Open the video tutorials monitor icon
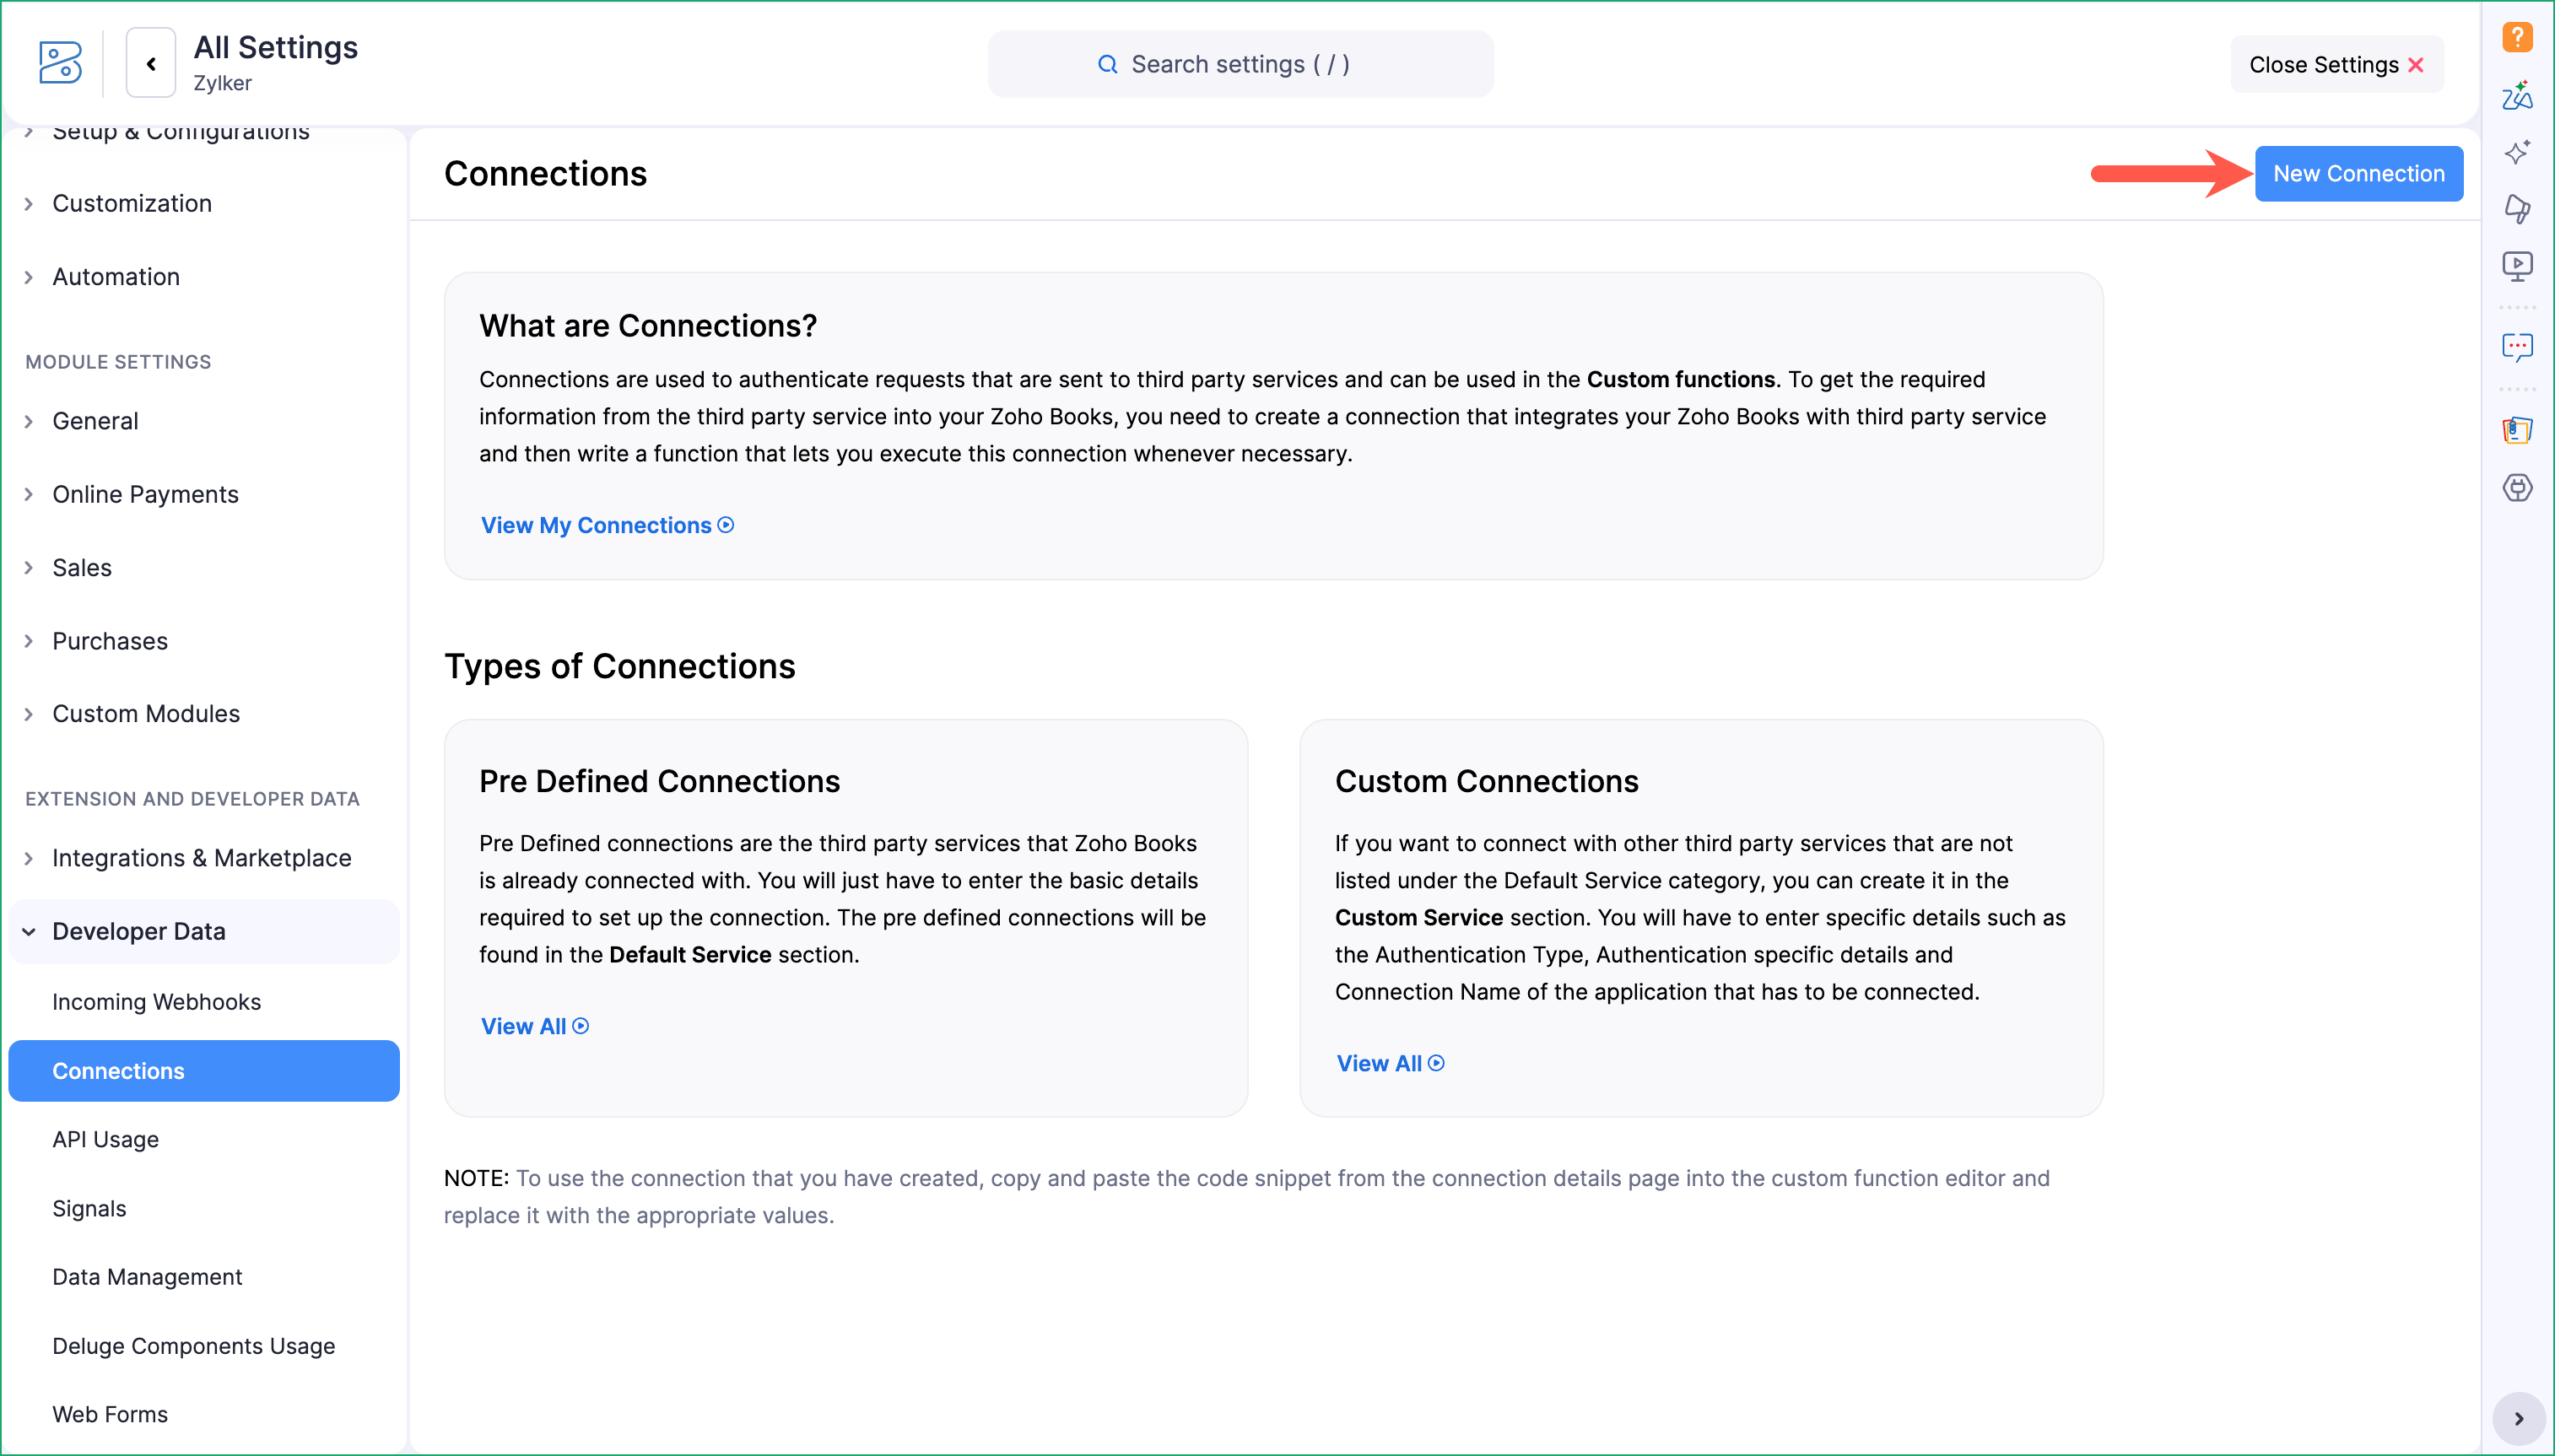 (x=2516, y=265)
